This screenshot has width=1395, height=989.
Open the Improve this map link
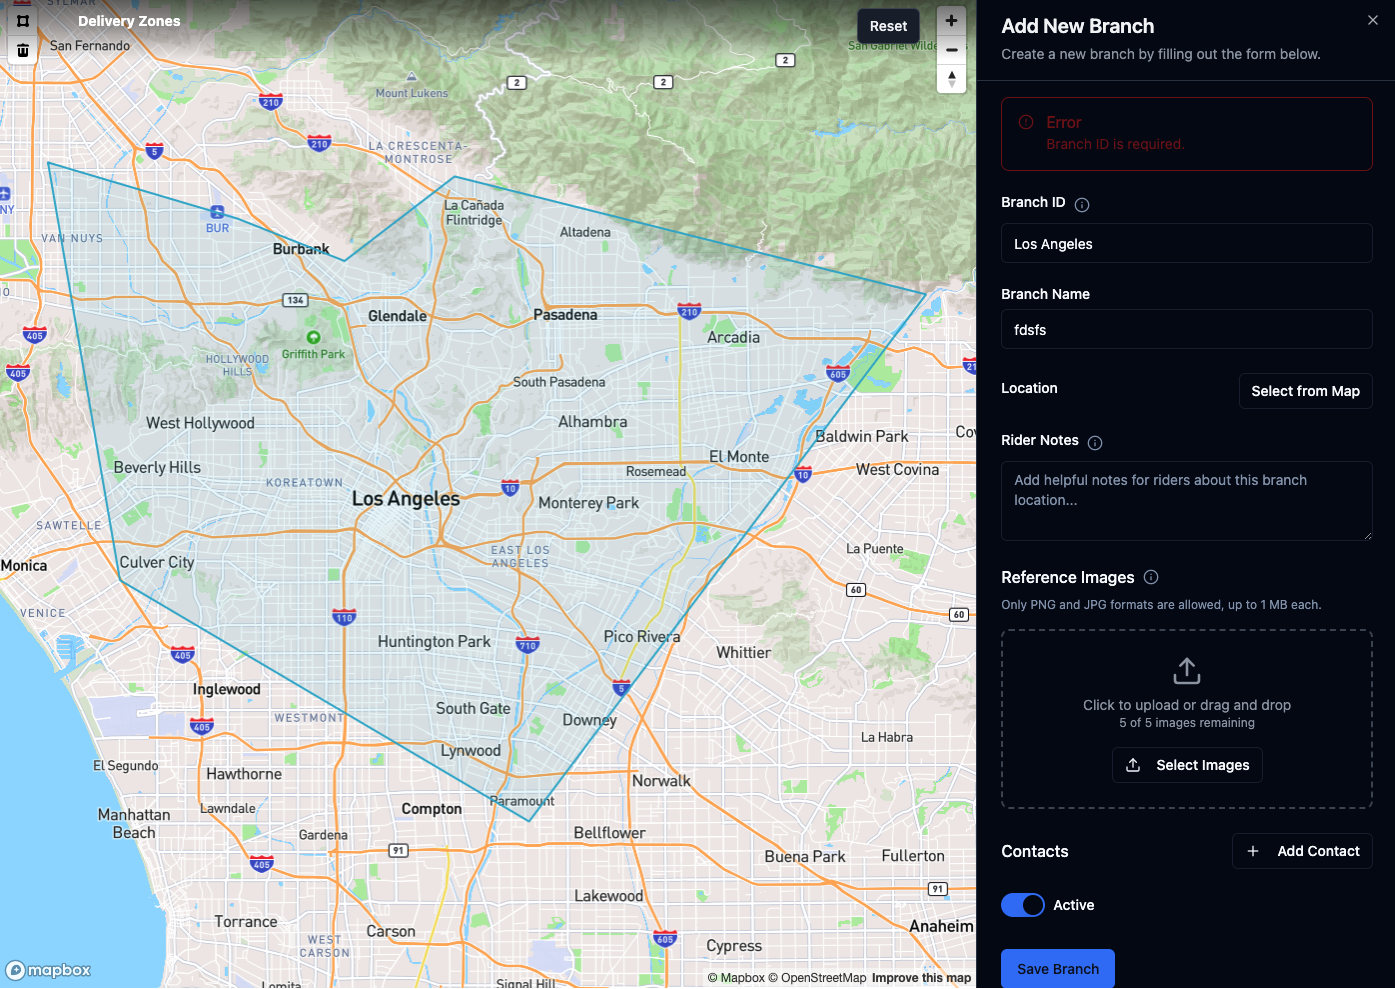pos(921,978)
